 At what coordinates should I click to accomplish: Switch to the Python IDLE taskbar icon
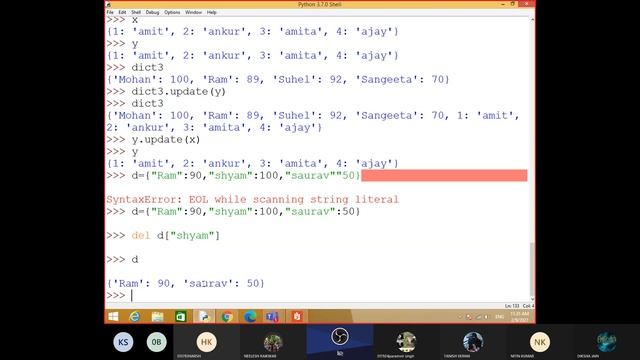tap(204, 316)
